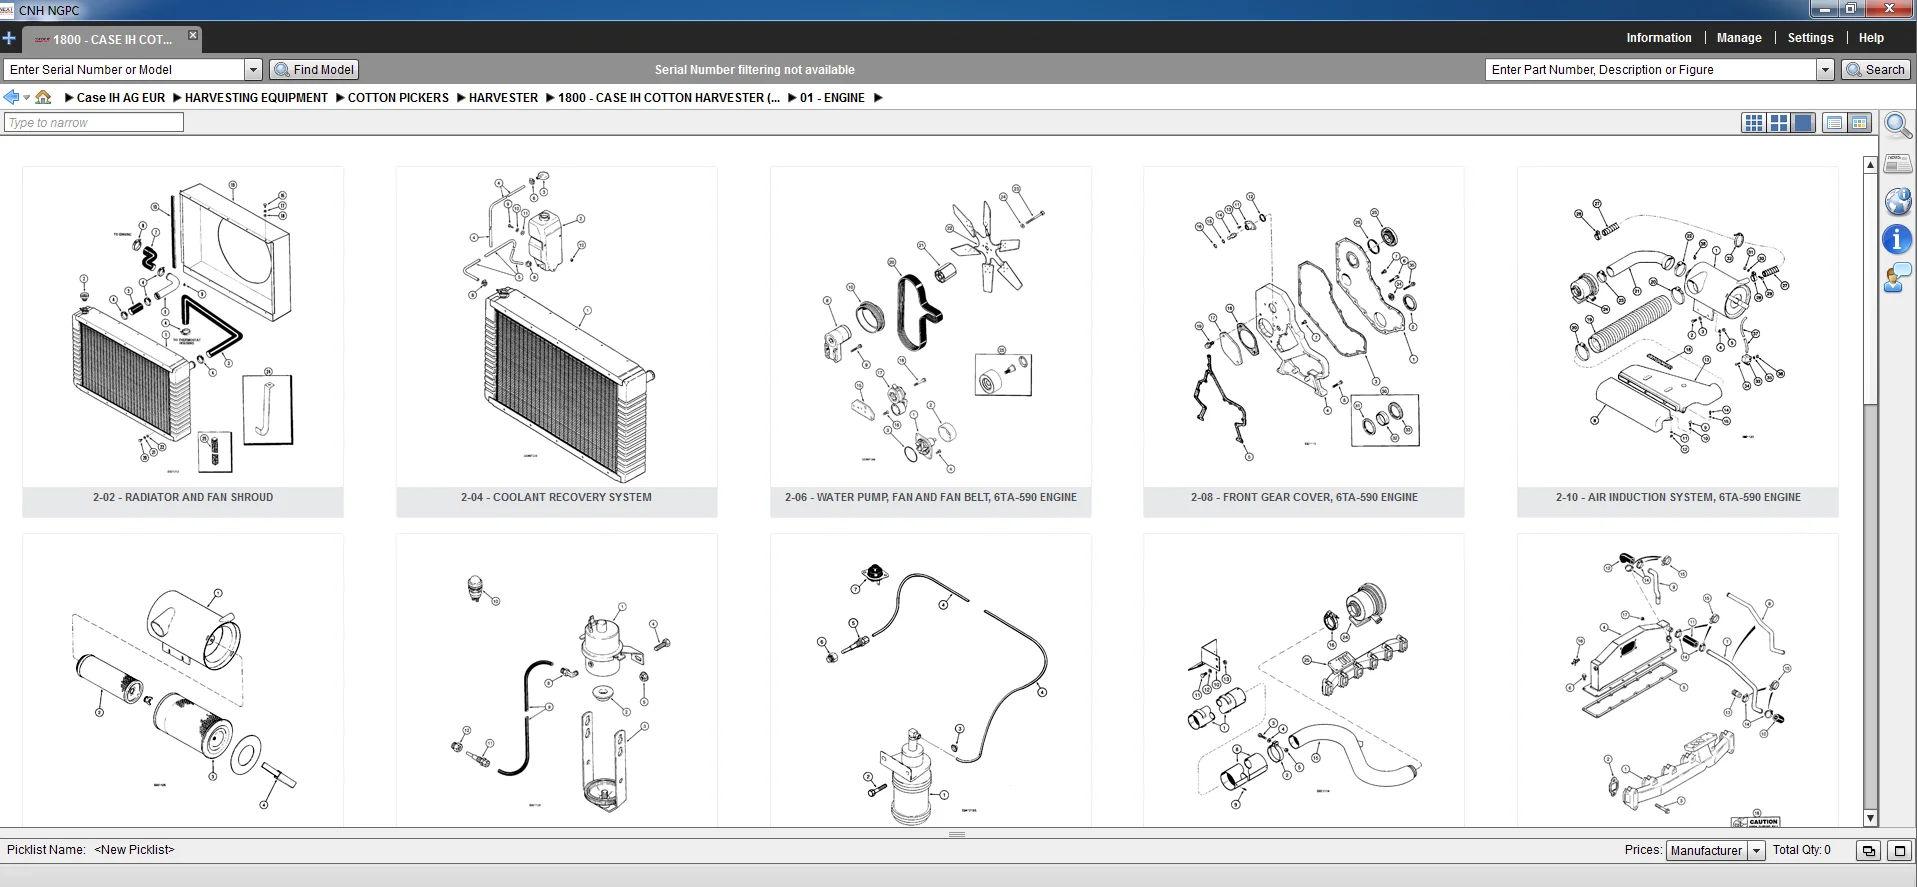Image resolution: width=1917 pixels, height=887 pixels.
Task: Open the back history dropdown arrow
Action: [26, 98]
